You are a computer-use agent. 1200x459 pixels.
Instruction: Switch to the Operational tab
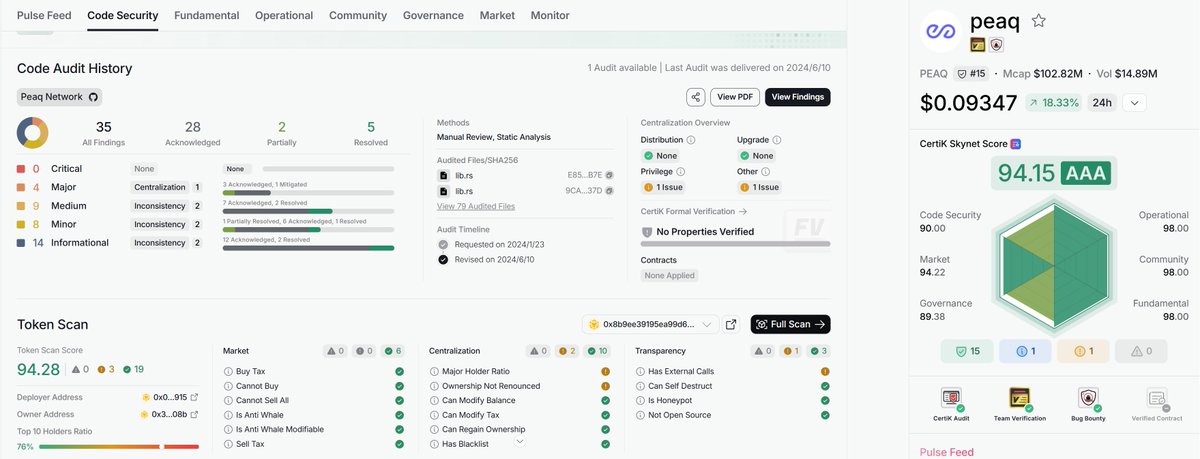(284, 16)
